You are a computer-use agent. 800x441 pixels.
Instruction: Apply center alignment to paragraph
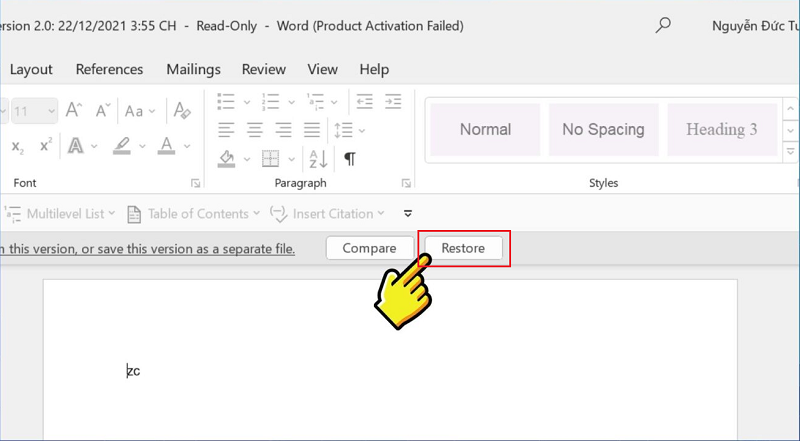255,129
